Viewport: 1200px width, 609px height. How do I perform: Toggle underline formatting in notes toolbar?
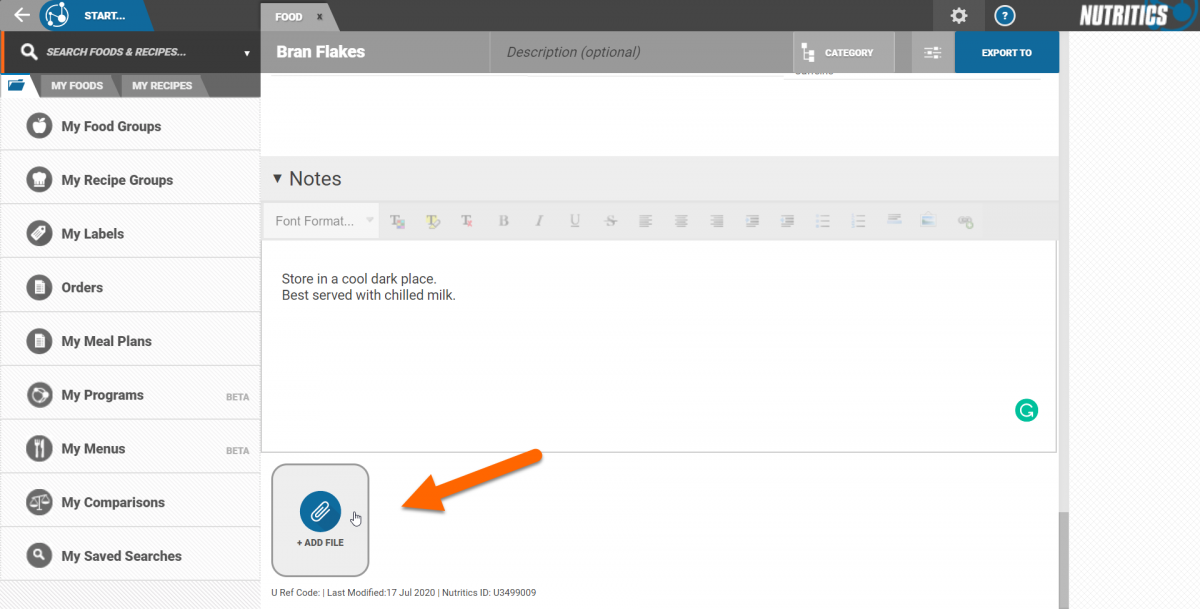pyautogui.click(x=574, y=221)
